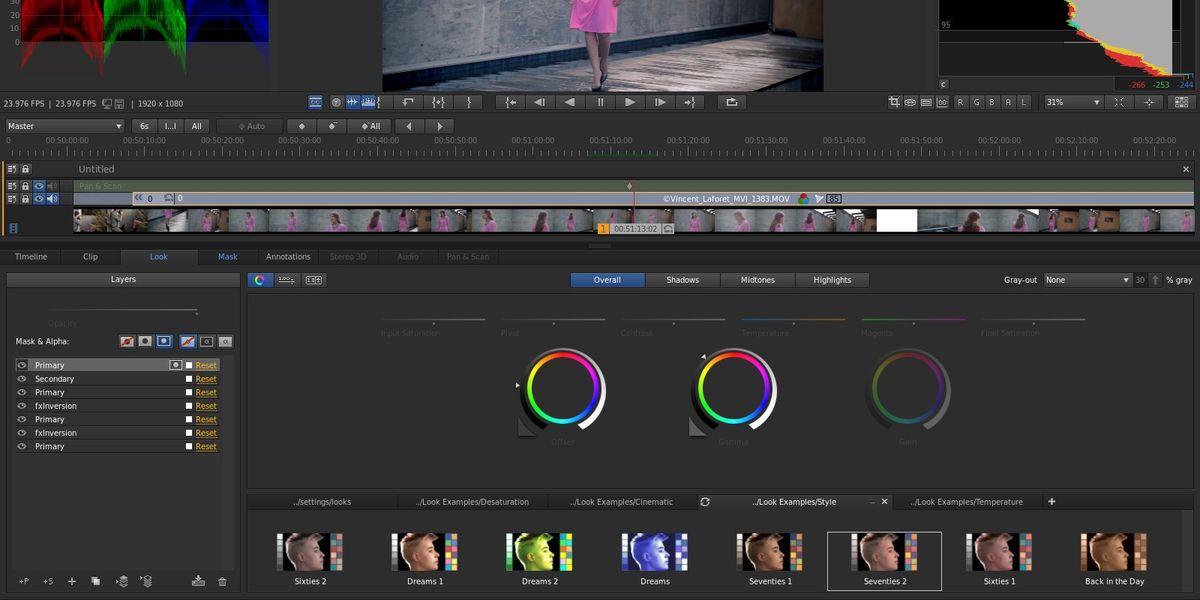Show luminance channel (L)
This screenshot has width=1200, height=600.
1024,102
